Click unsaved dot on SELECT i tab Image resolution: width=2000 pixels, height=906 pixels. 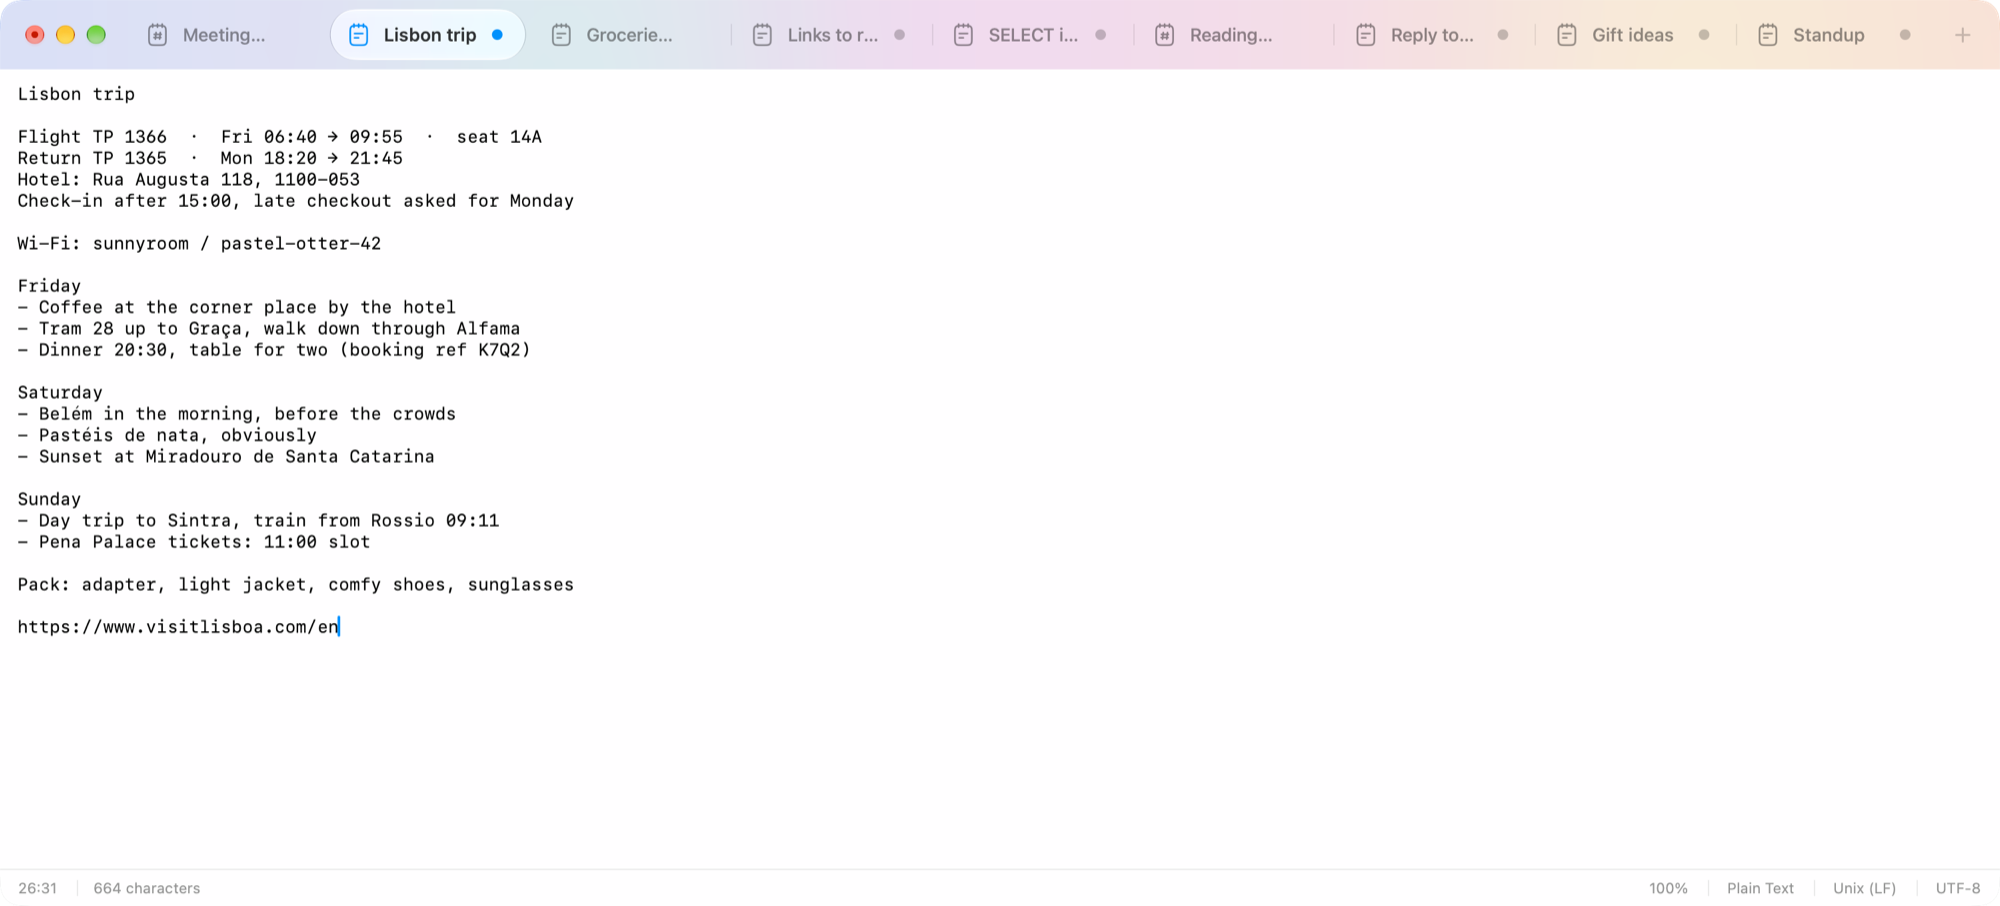click(1101, 35)
